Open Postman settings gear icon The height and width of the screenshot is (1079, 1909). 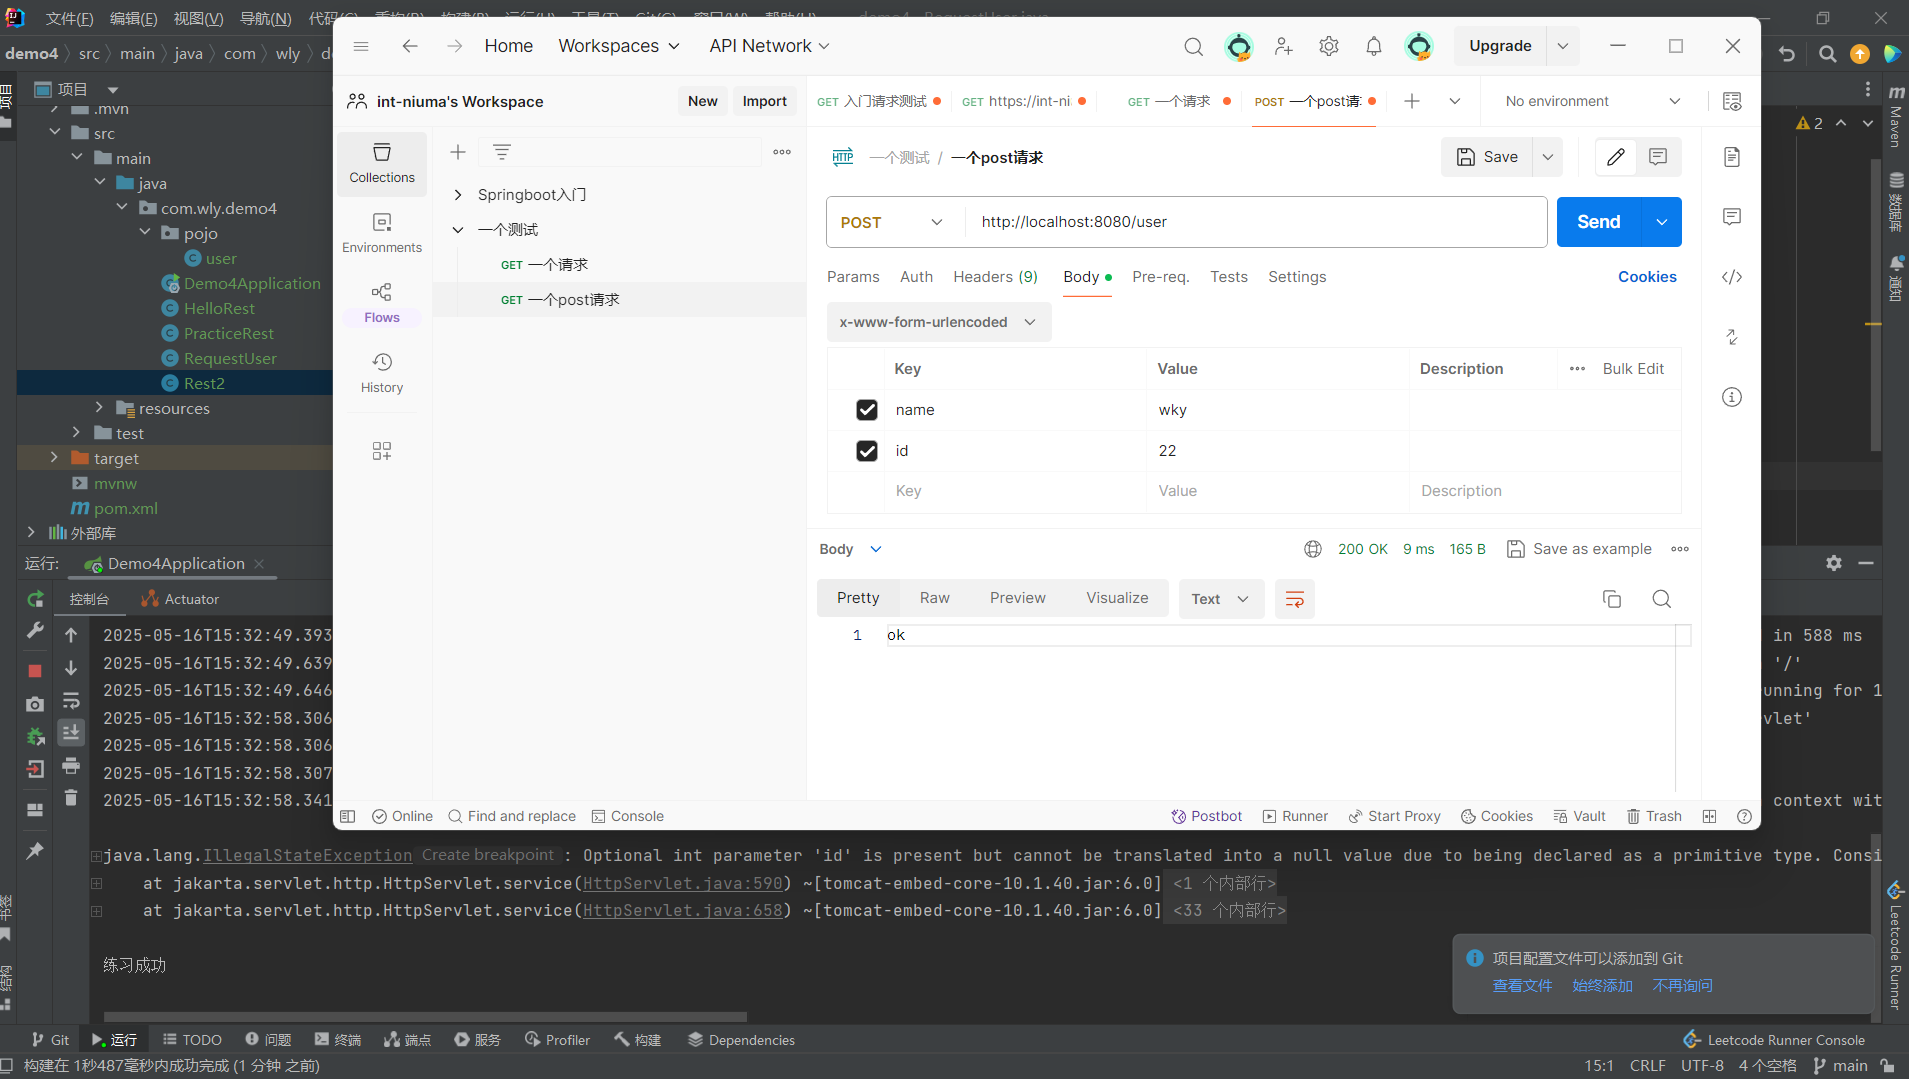pos(1328,46)
